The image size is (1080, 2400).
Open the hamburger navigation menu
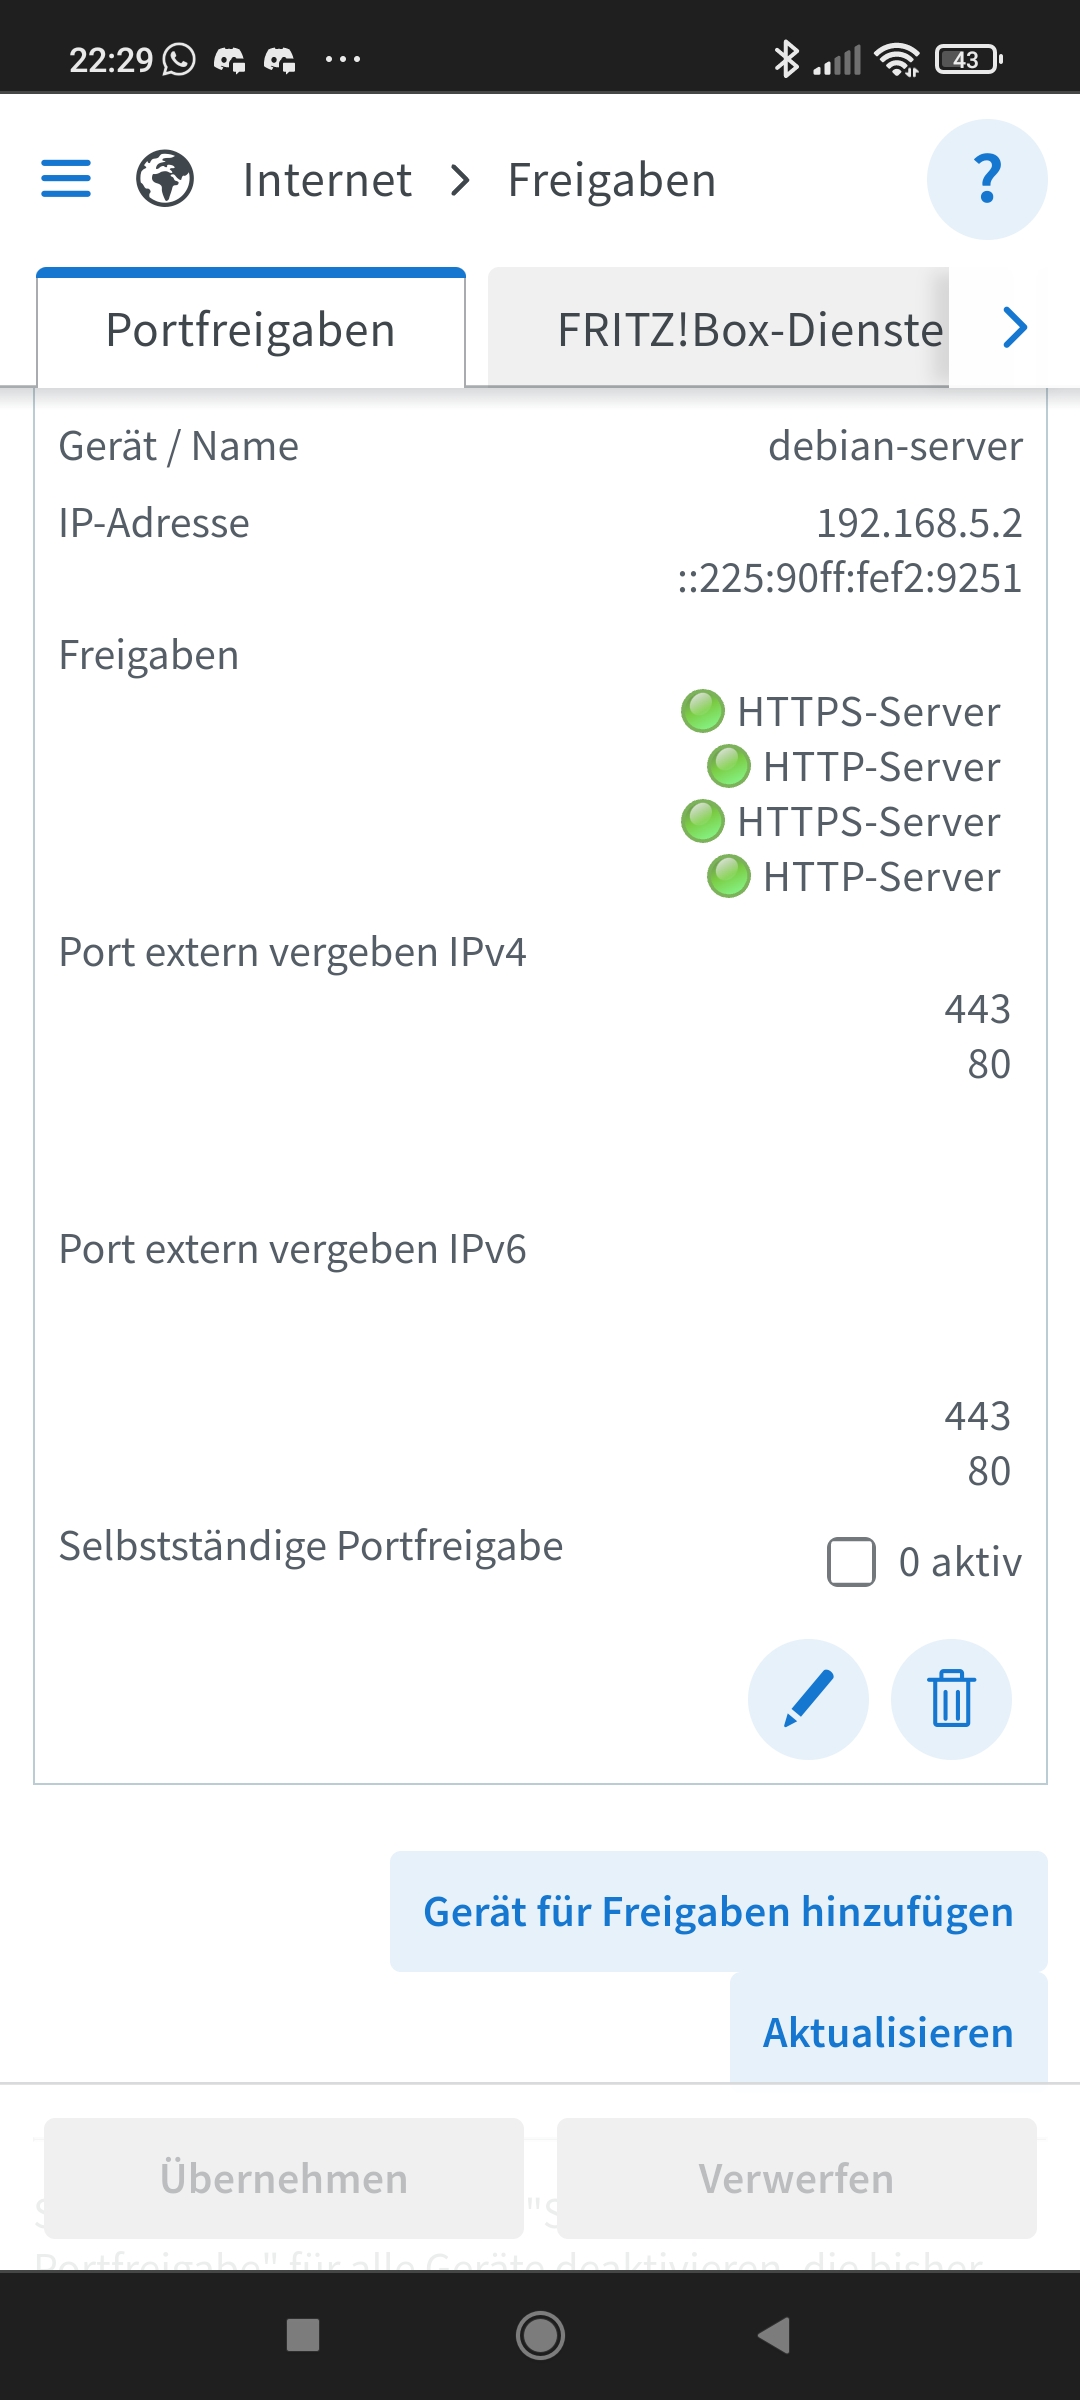[66, 179]
